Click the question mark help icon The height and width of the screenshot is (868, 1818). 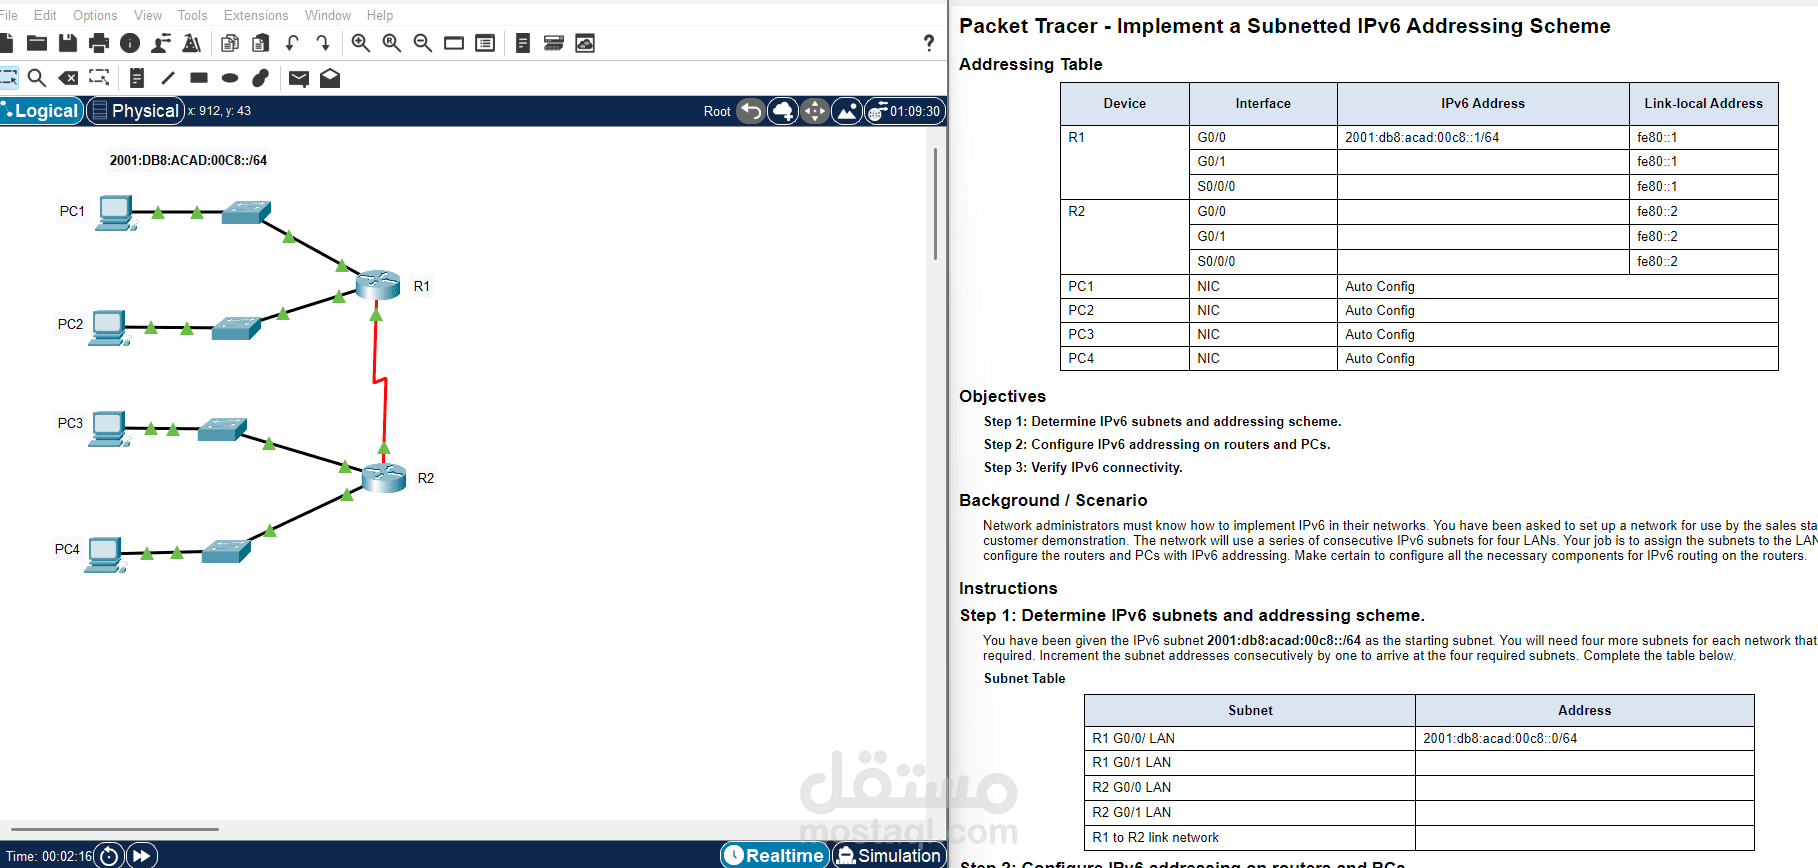tap(929, 43)
